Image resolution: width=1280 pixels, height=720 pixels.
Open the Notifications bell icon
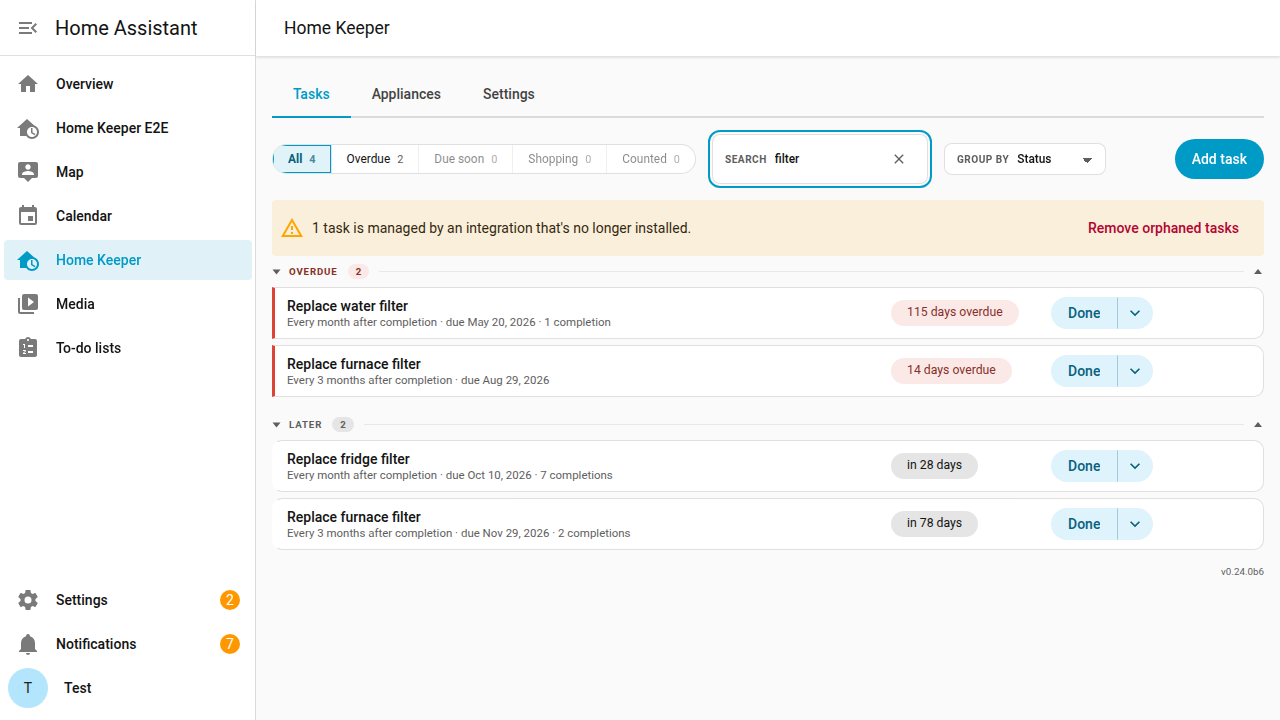(28, 644)
